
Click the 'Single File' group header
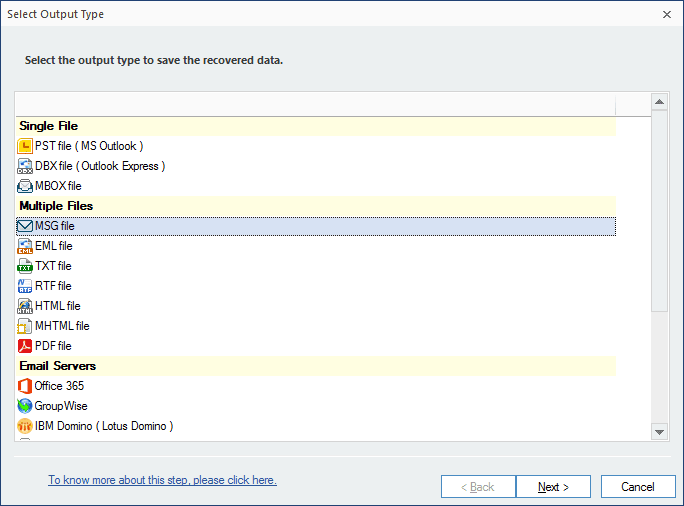[316, 126]
